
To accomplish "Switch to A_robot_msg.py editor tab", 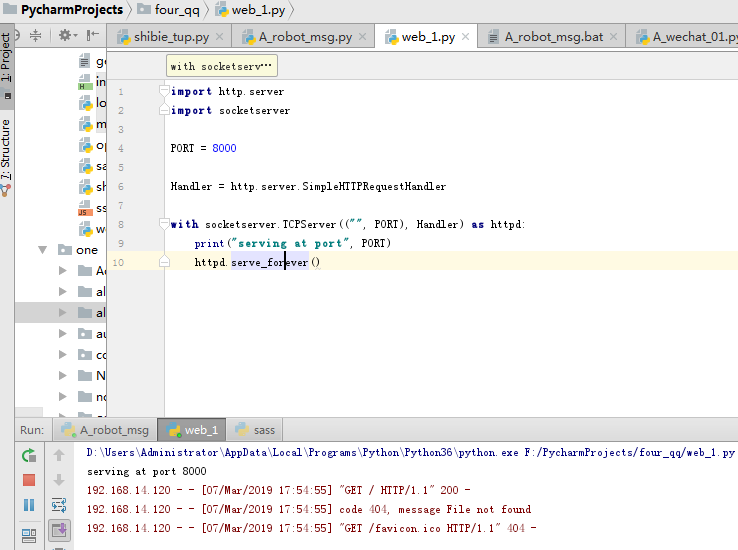I will coord(305,37).
